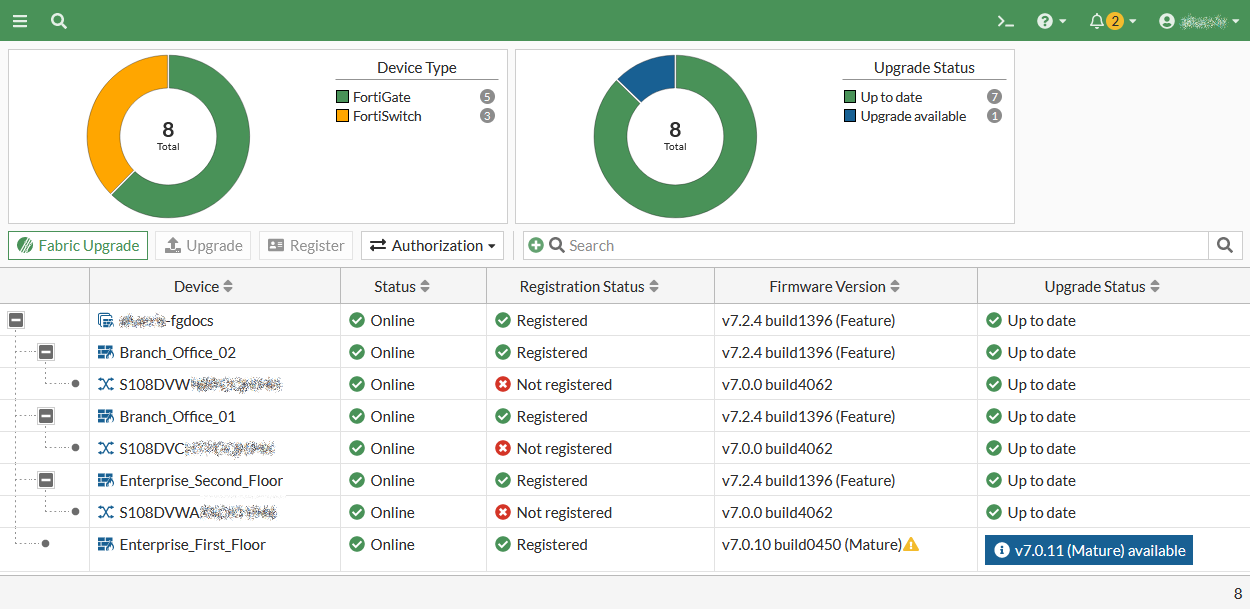Click the firmware warning triangle icon
The image size is (1250, 609).
(911, 545)
